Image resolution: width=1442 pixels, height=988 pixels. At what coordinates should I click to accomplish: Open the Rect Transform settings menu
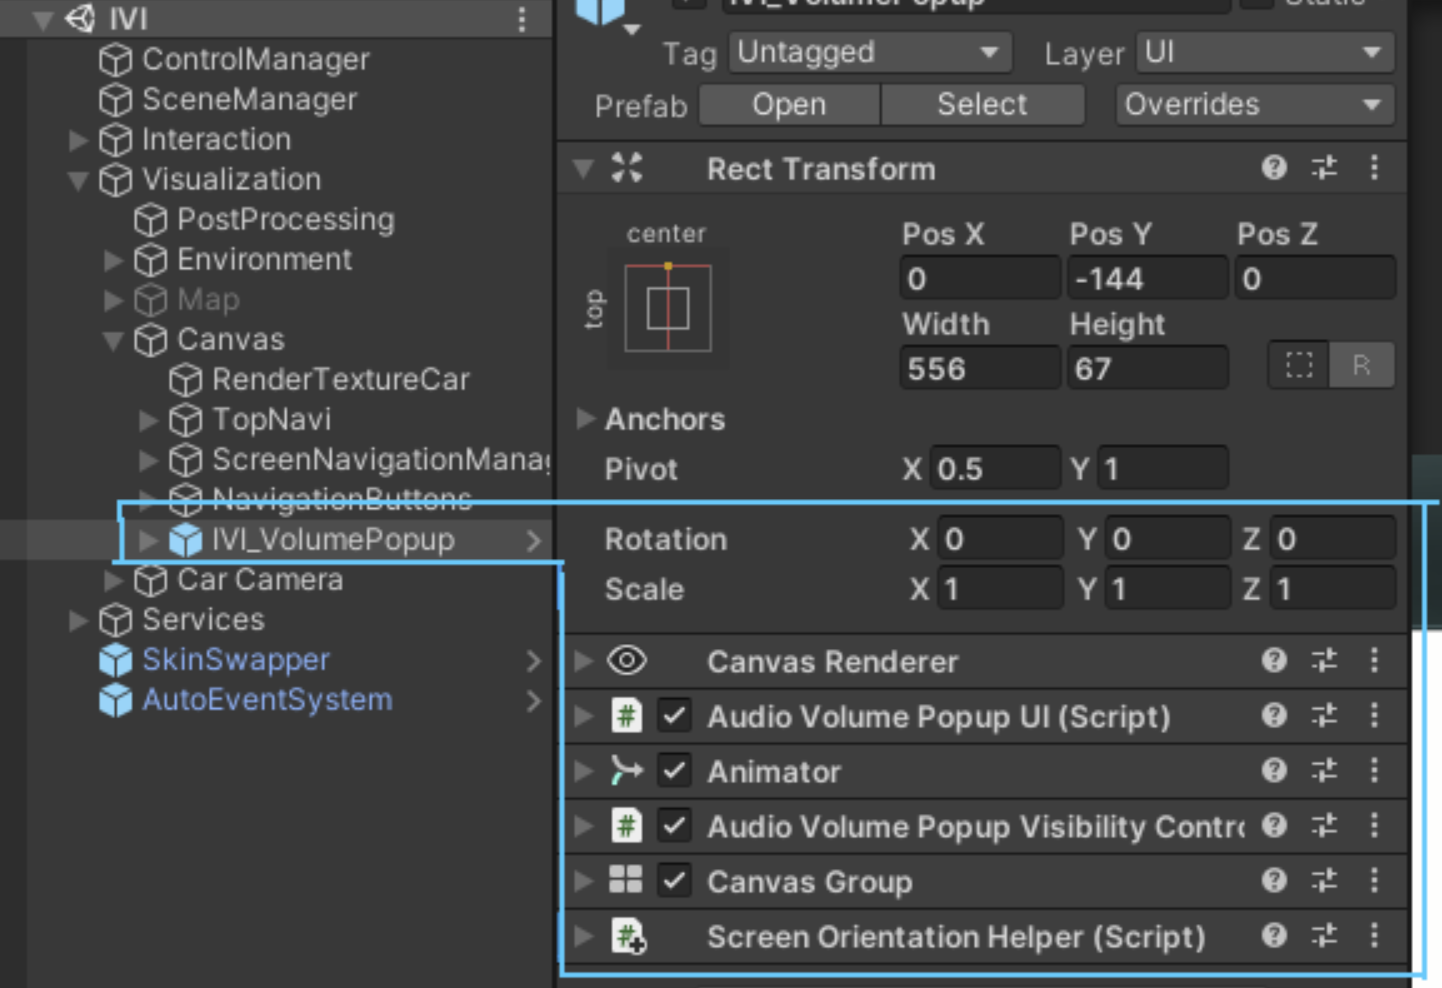point(1375,168)
